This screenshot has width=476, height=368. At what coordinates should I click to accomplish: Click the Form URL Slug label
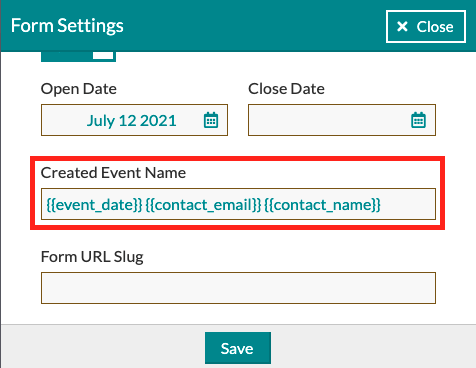92,257
